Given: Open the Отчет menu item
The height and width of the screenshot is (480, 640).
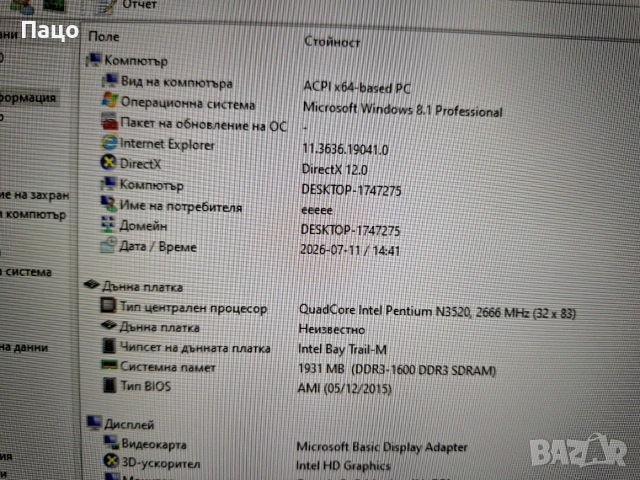Looking at the screenshot, I should [x=140, y=5].
